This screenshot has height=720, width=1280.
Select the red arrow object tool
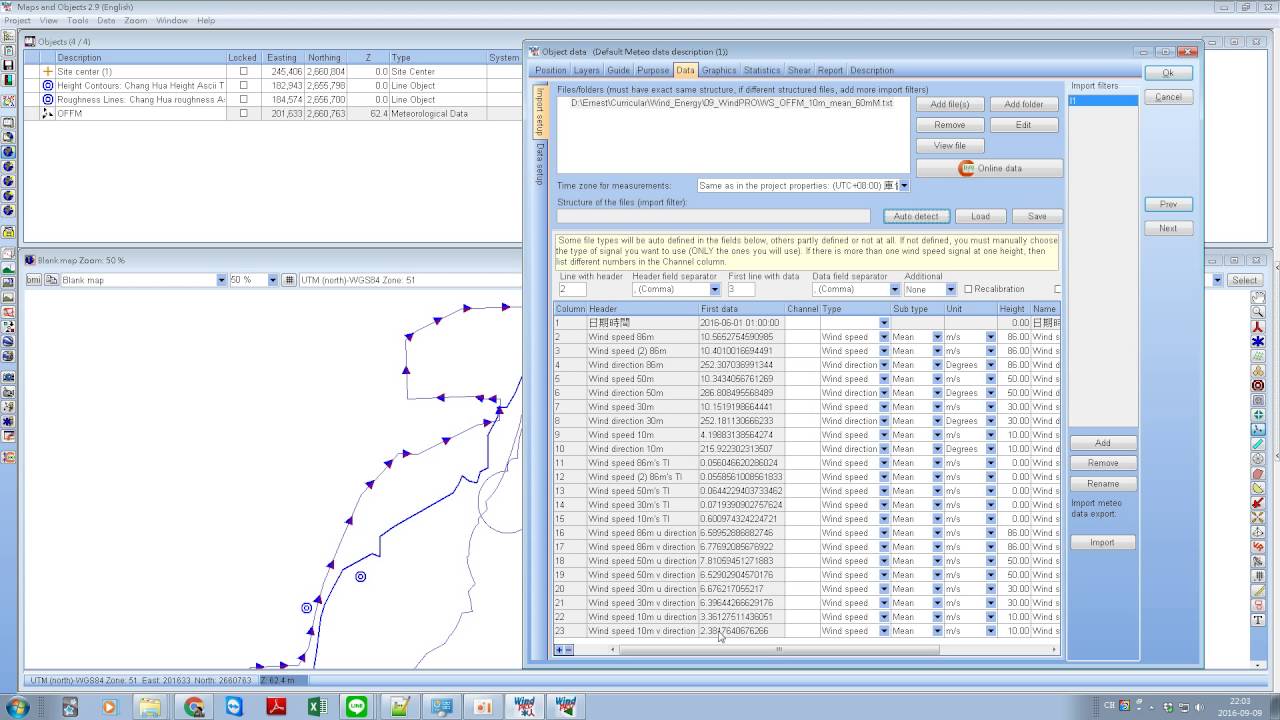[1258, 502]
